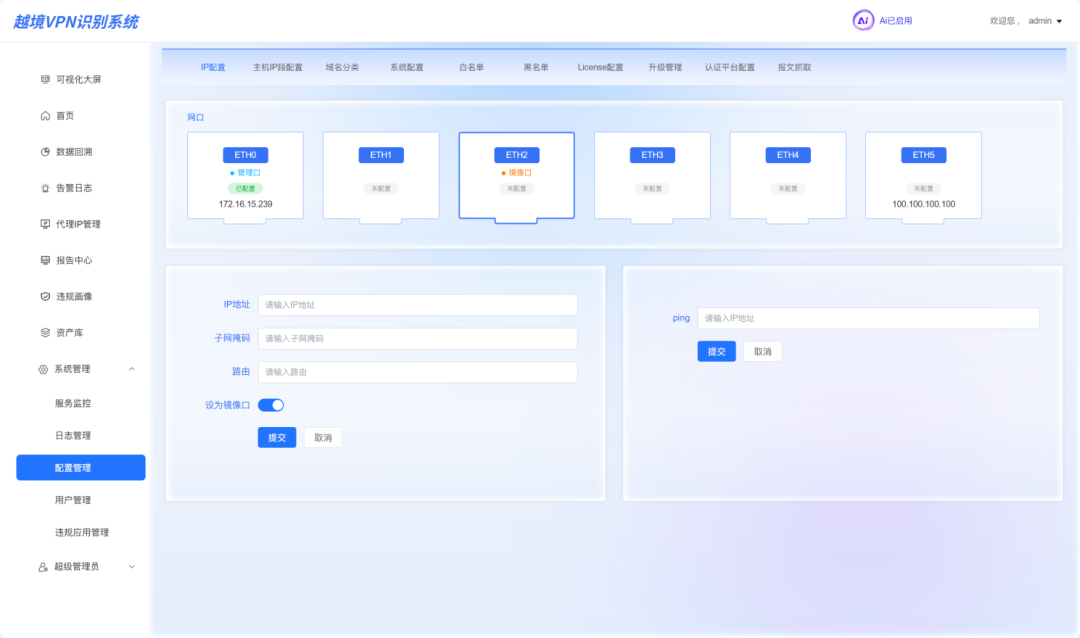The height and width of the screenshot is (638, 1080).
Task: Expand the 超级管理员 menu chevron
Action: [132, 567]
